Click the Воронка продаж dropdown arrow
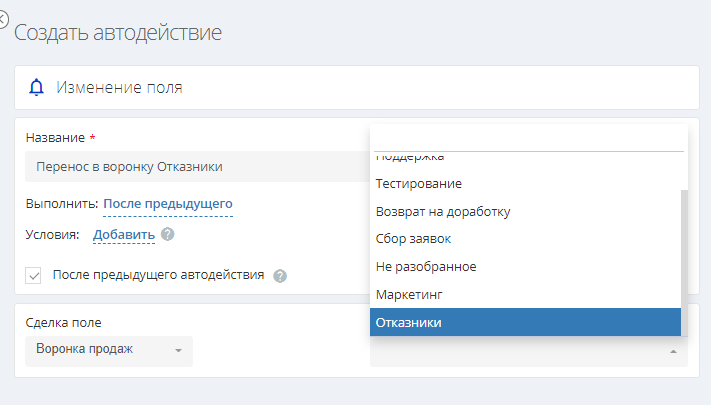 [x=178, y=351]
